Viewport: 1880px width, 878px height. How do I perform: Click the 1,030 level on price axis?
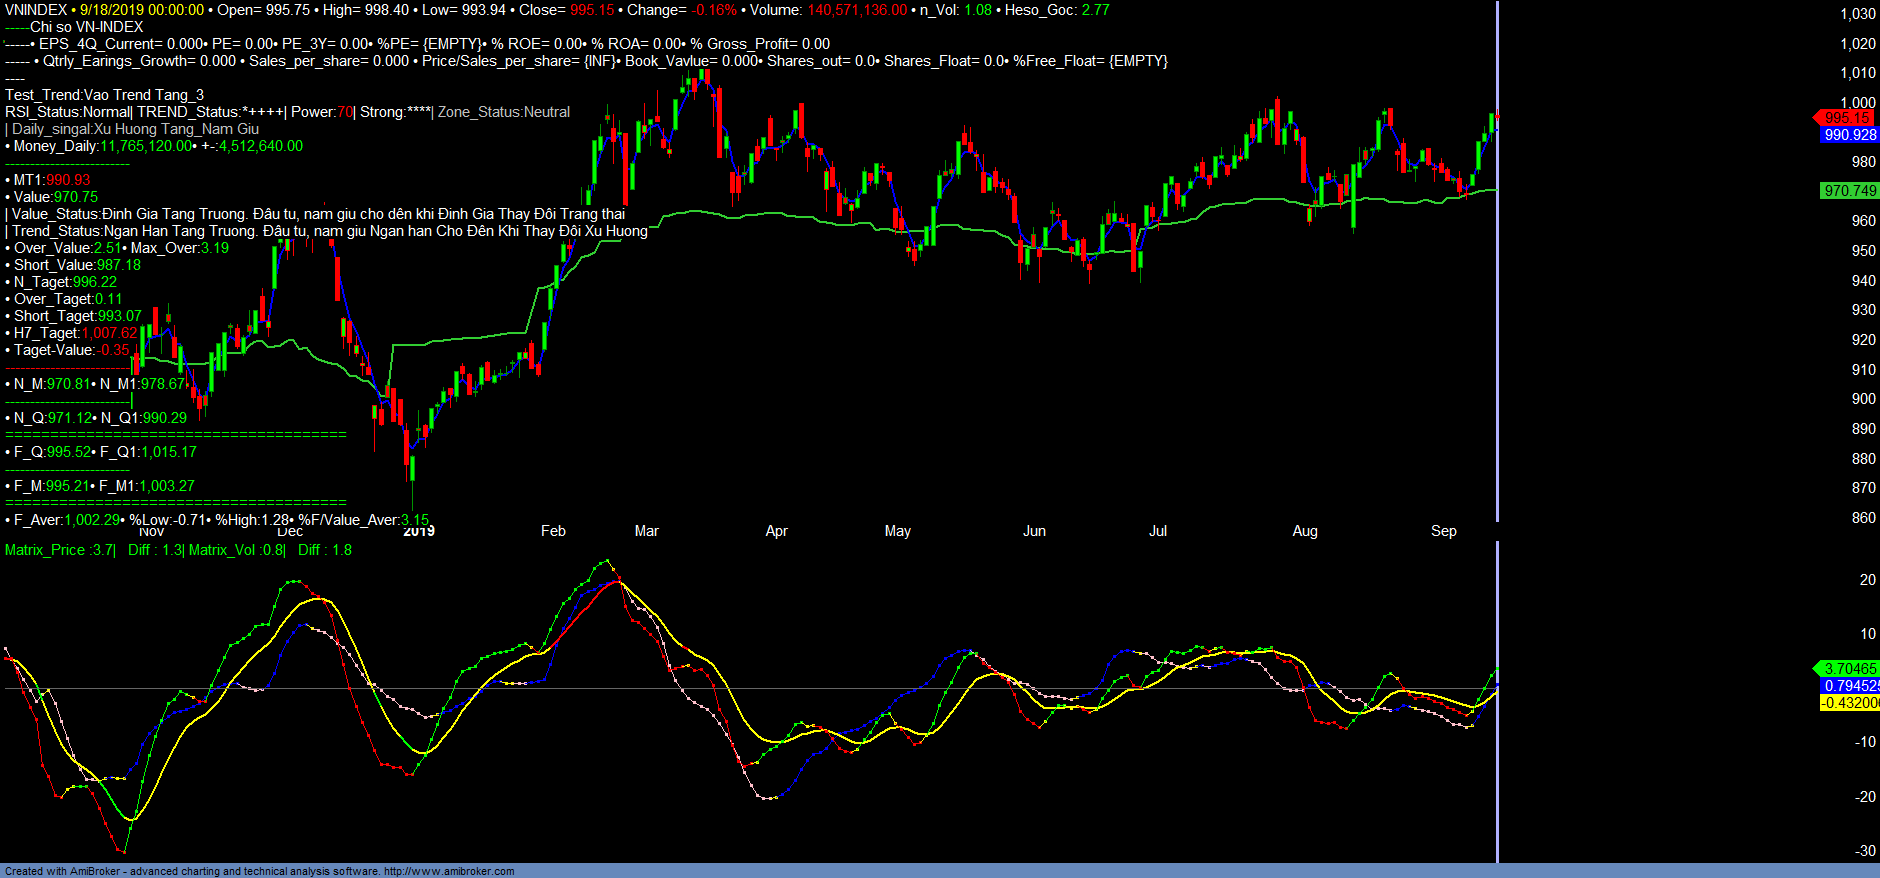click(1857, 14)
